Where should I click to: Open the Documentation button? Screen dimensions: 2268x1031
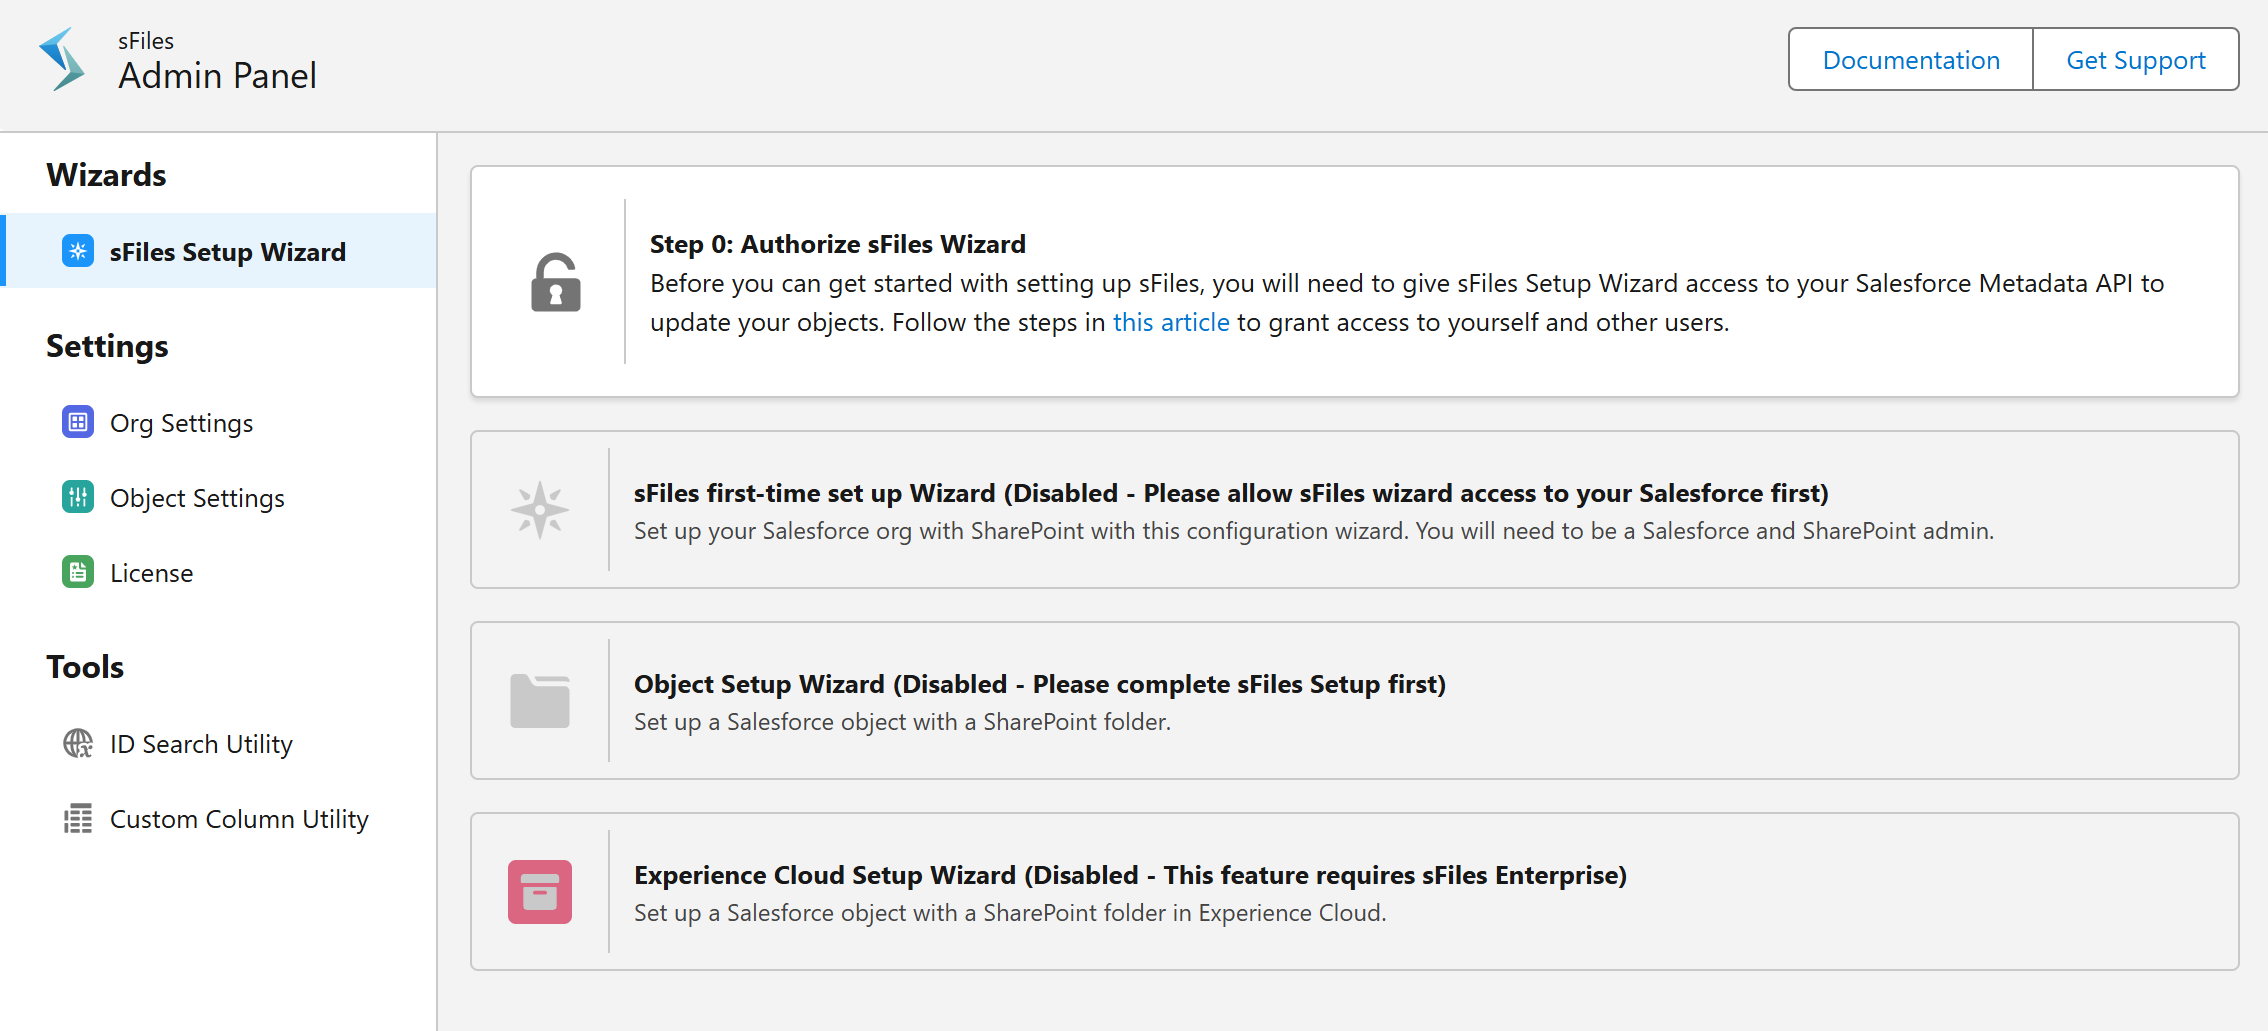click(x=1911, y=60)
